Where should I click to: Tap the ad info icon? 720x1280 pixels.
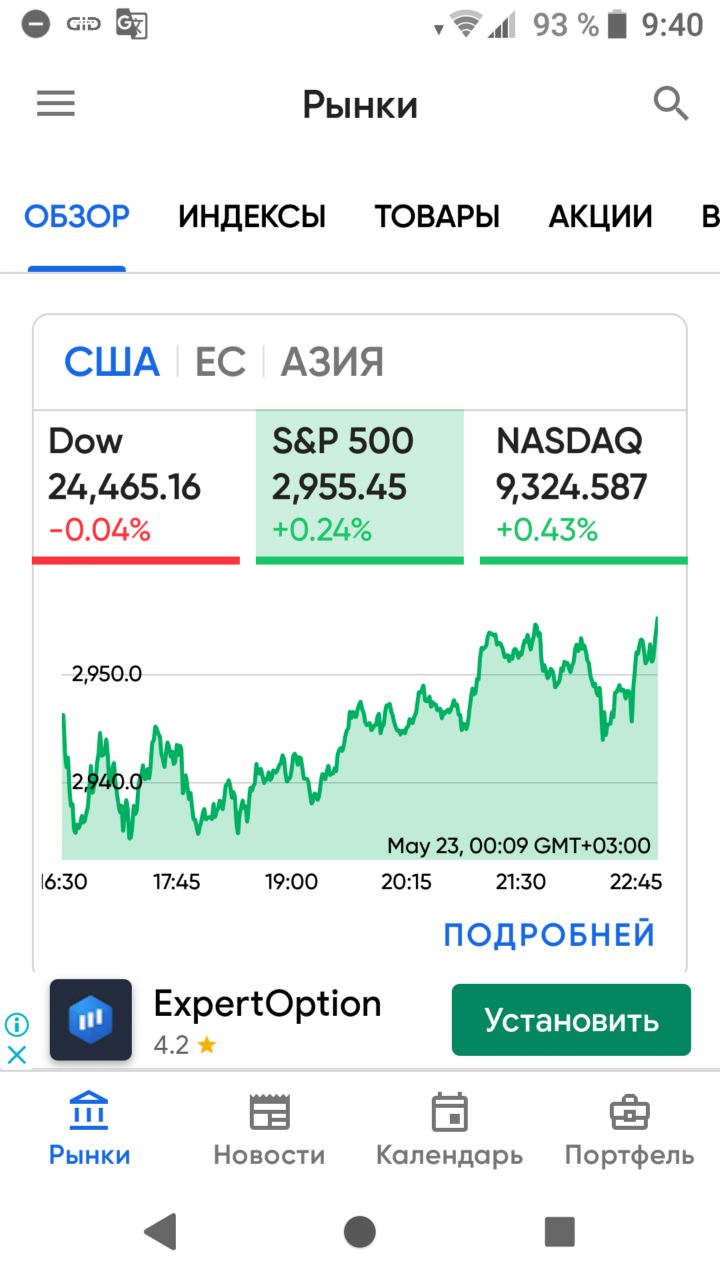tap(17, 1024)
